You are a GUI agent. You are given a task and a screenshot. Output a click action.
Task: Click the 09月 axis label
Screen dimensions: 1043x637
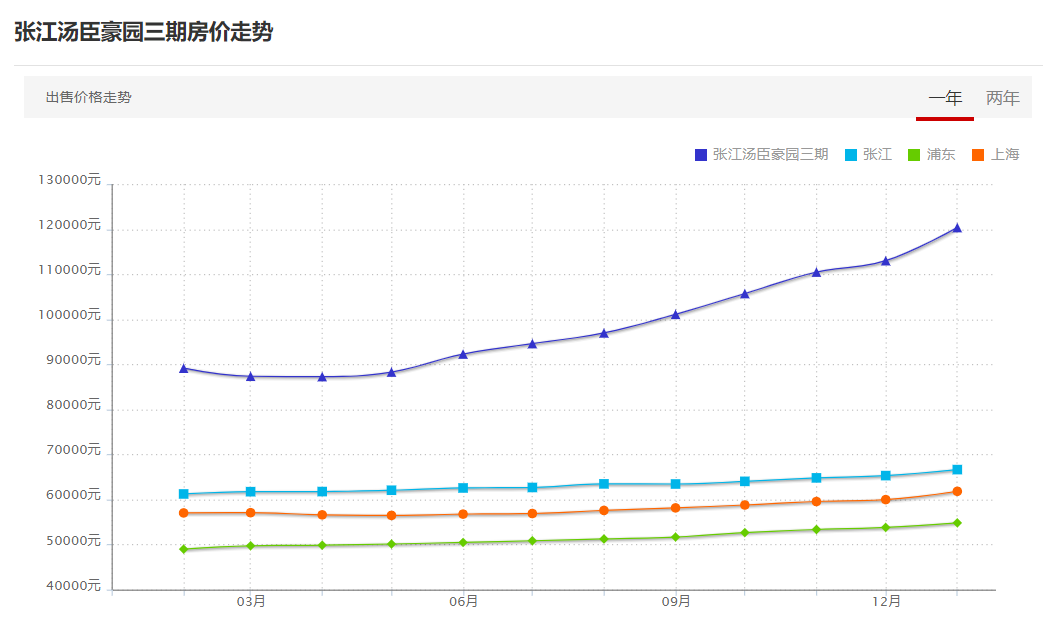675,602
